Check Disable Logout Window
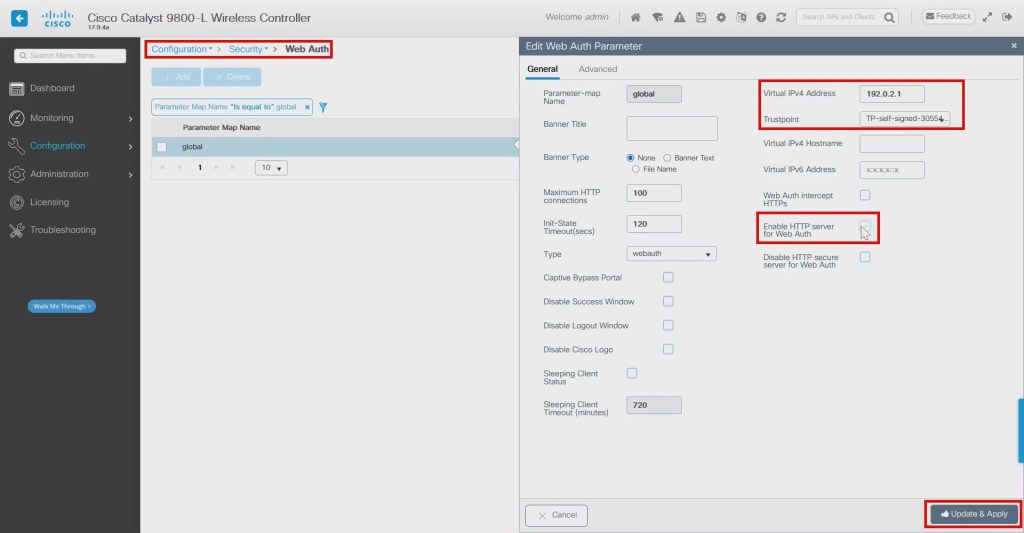Image resolution: width=1024 pixels, height=533 pixels. 668,325
